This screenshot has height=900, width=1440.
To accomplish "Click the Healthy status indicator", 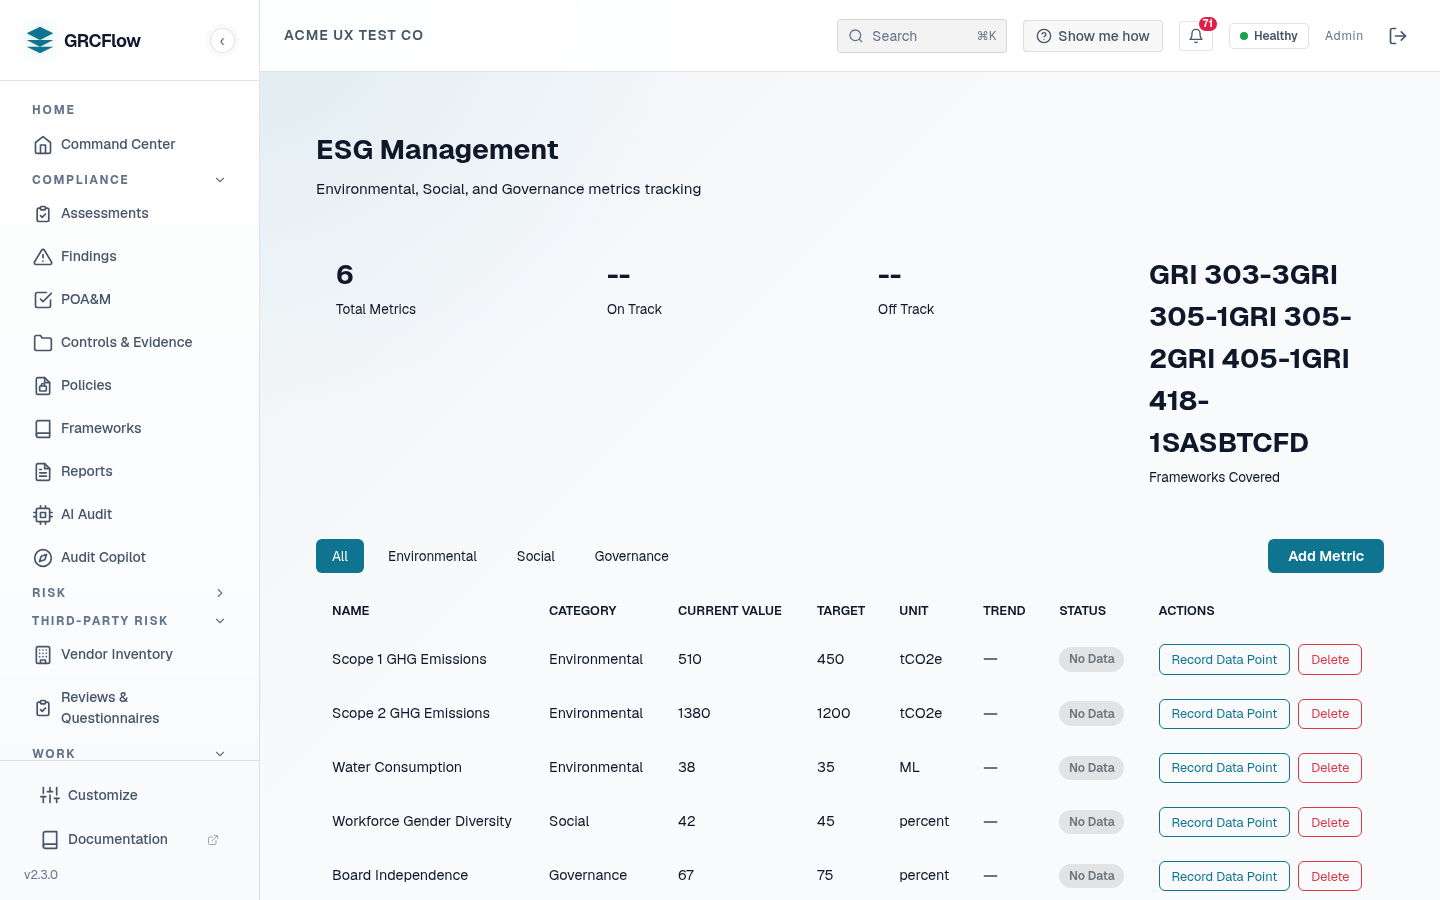I will [1268, 36].
